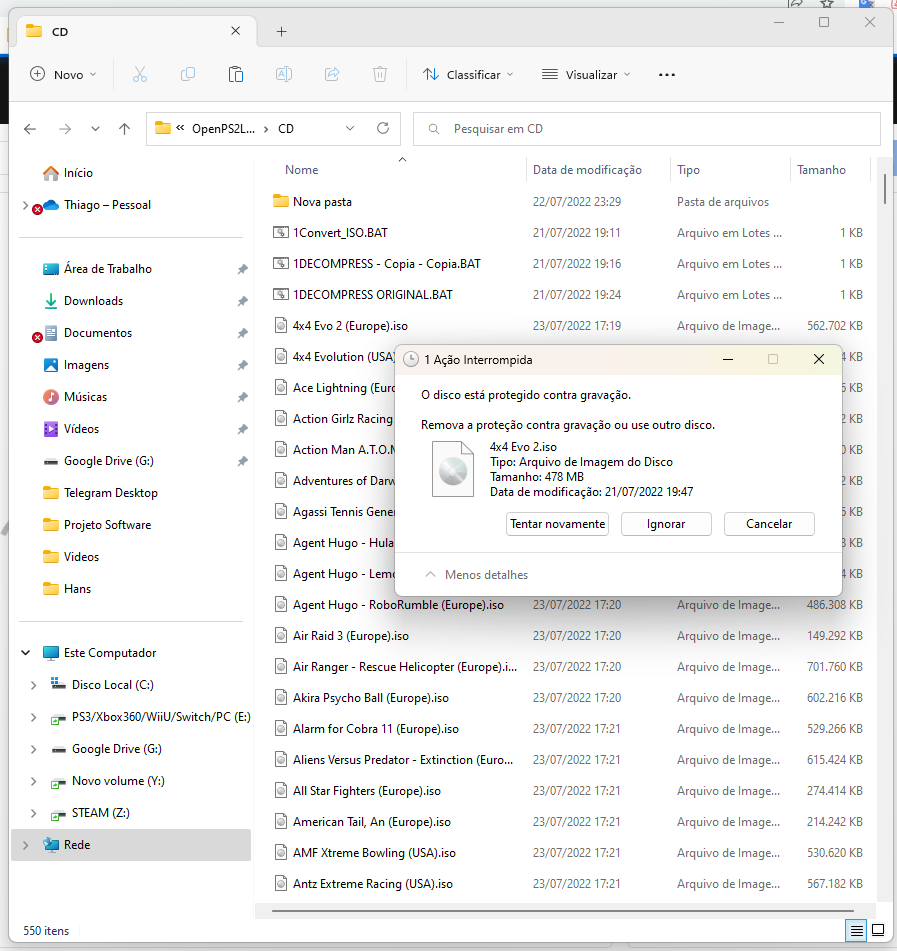897x951 pixels.
Task: Expand STEAM (Z:) drive node
Action: 33,813
